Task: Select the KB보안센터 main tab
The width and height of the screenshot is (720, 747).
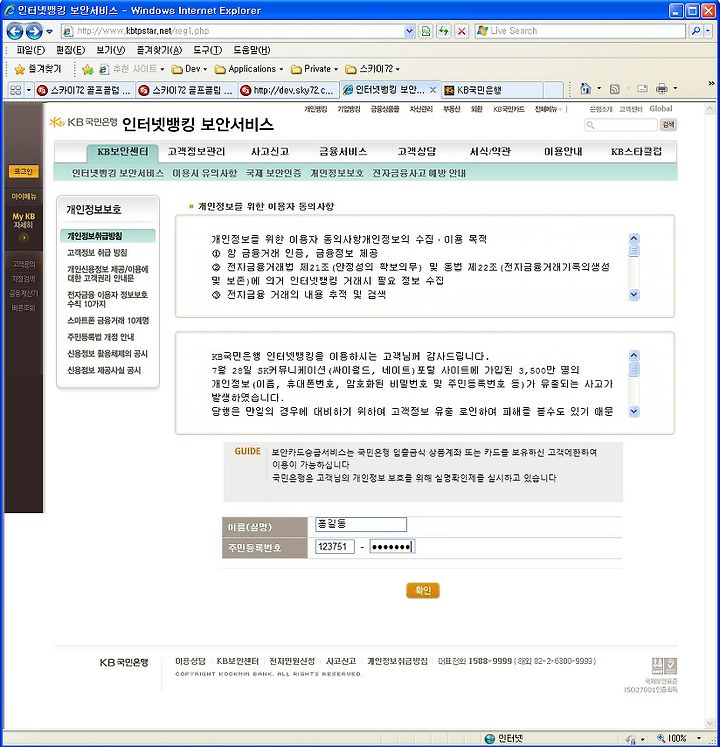Action: click(122, 152)
